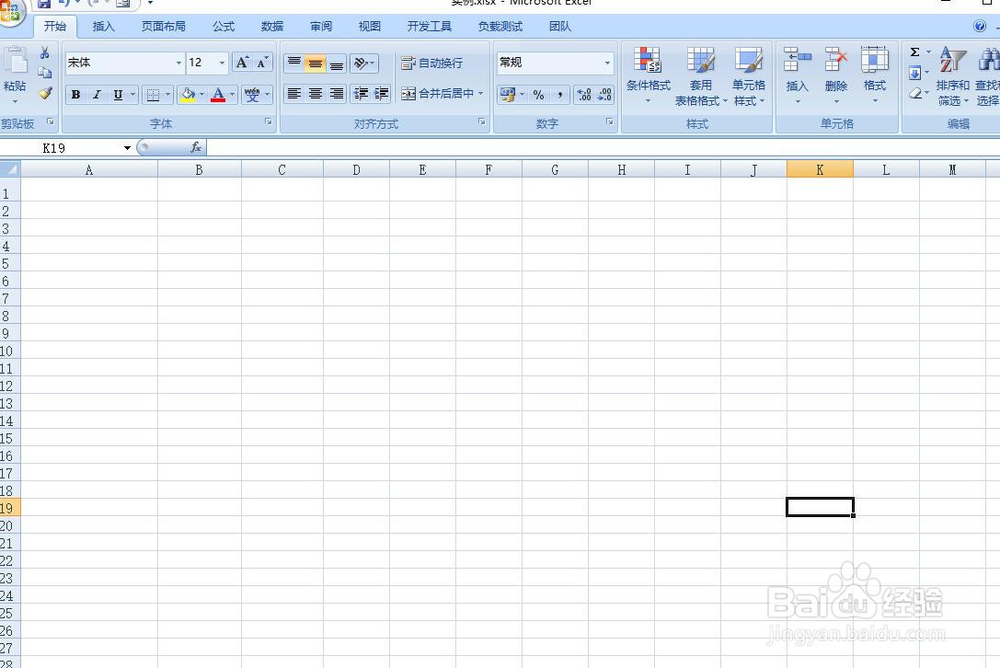Open font name 宋体 dropdown

click(179, 63)
